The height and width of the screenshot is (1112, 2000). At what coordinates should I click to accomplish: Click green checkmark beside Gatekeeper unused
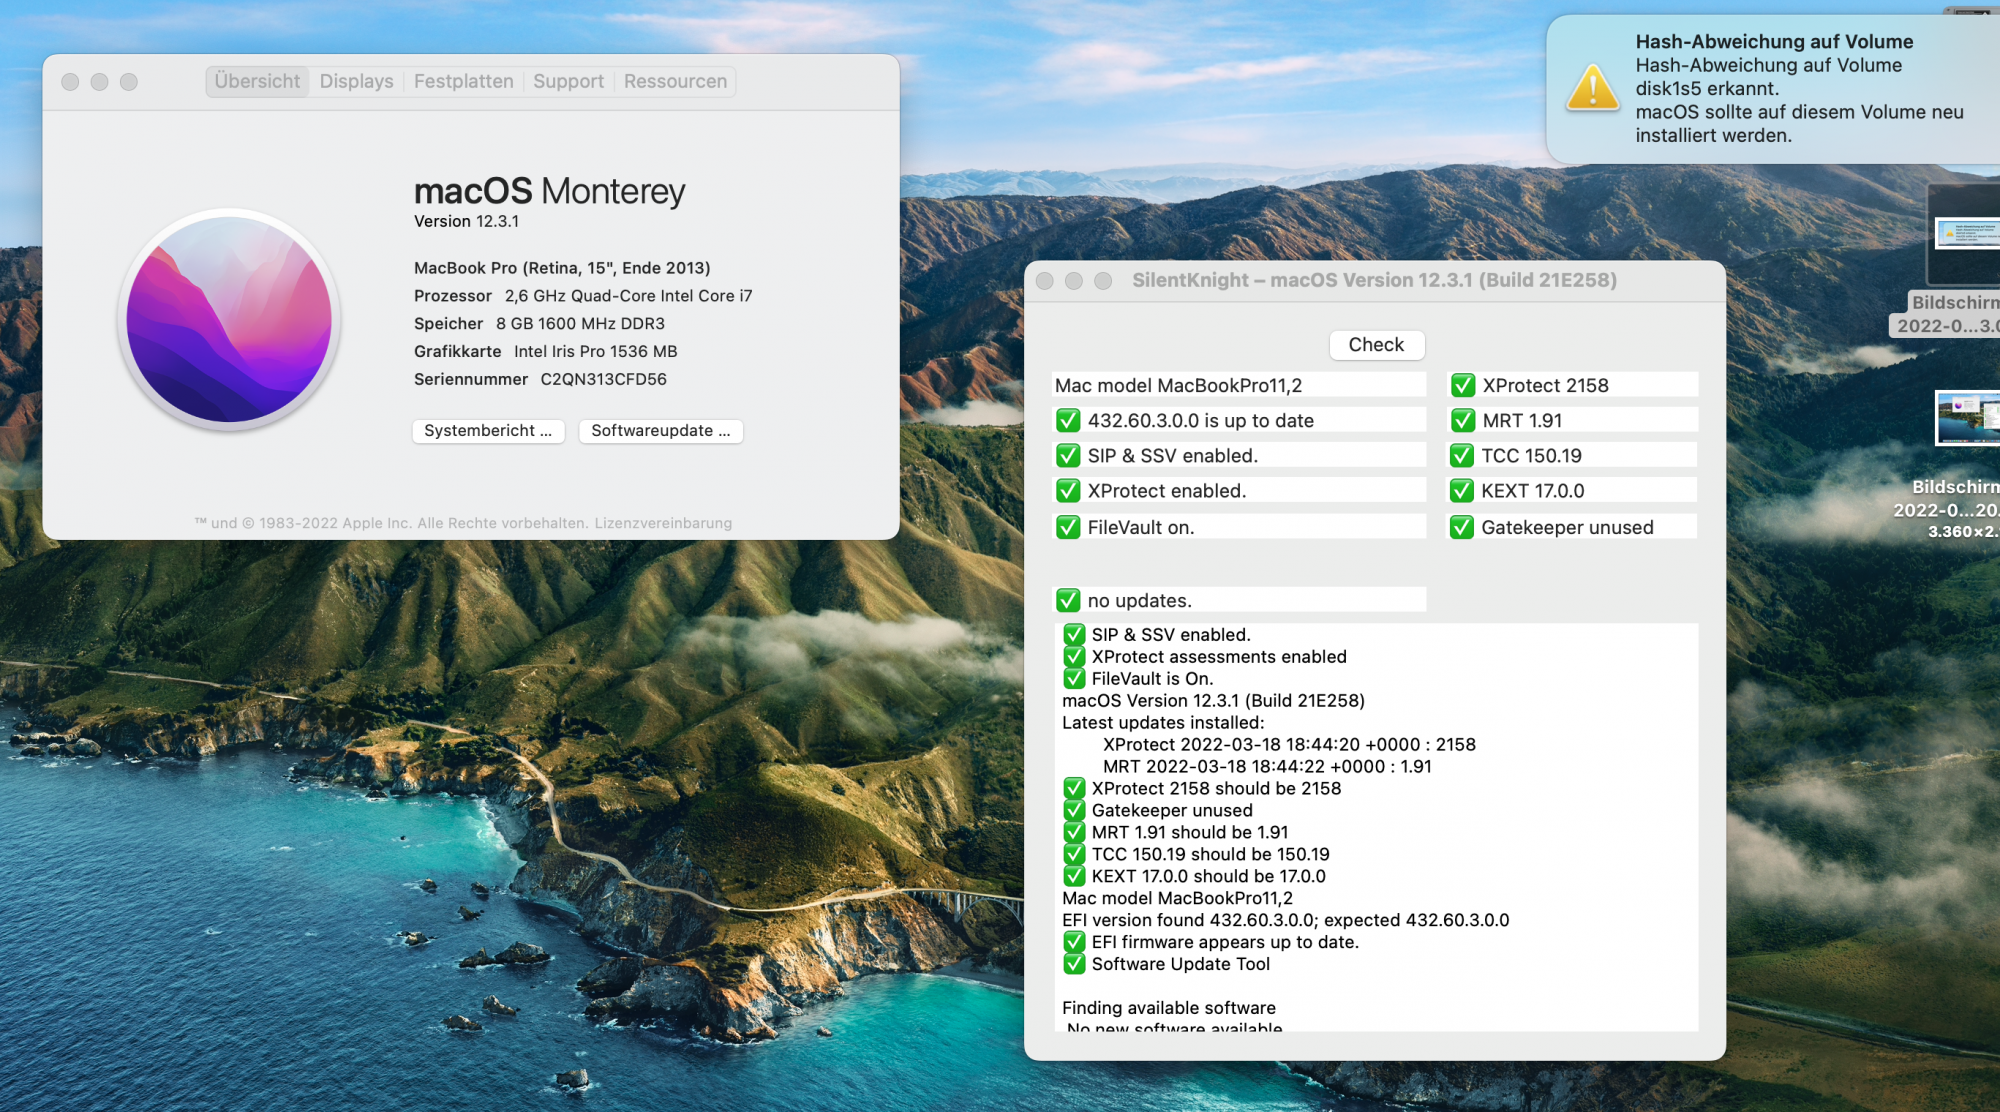[x=1462, y=527]
